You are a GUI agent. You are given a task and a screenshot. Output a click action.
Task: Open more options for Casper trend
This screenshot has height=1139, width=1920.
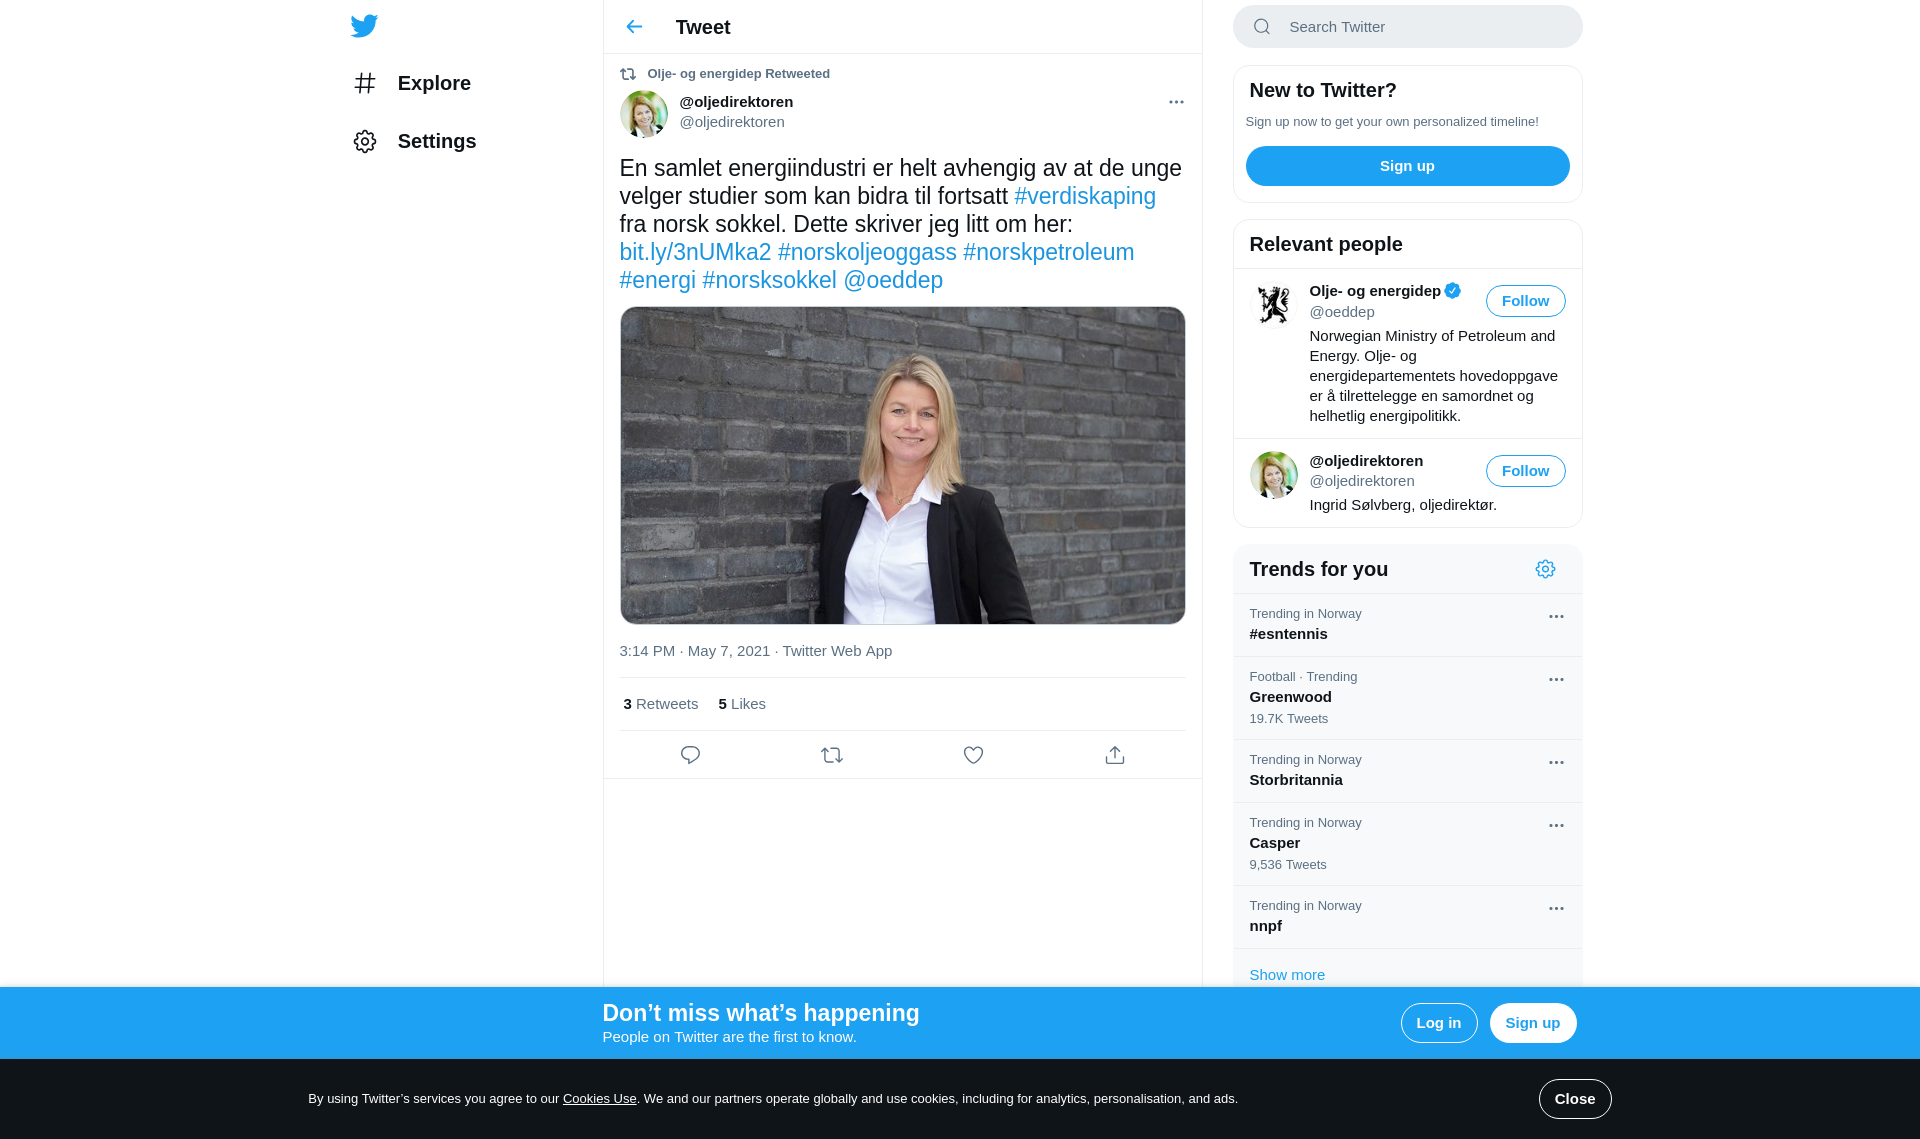pyautogui.click(x=1556, y=826)
